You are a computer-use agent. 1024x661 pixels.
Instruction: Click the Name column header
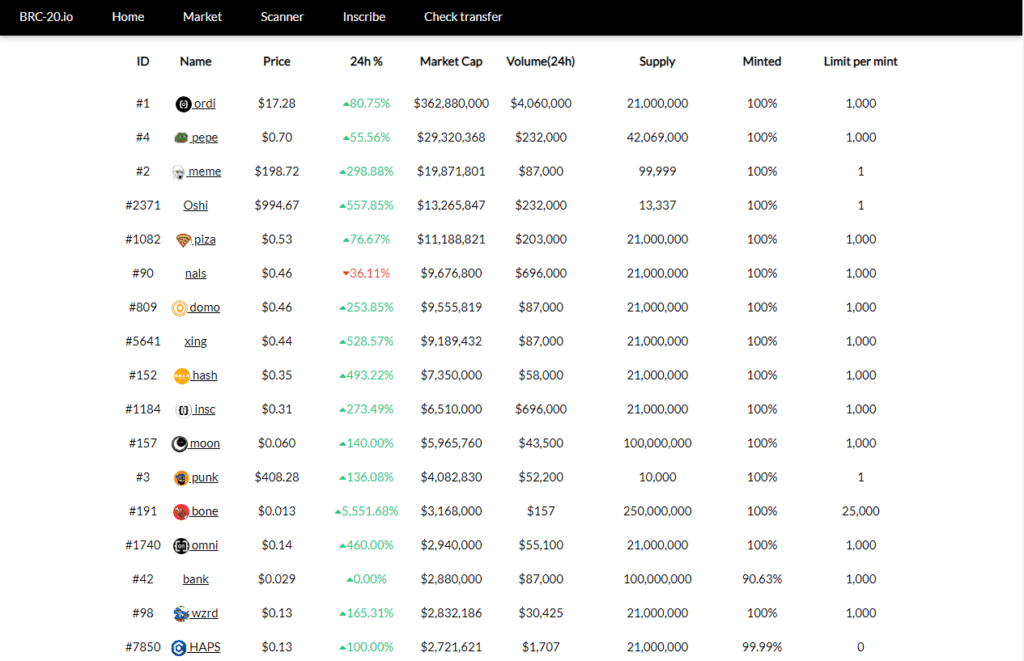(x=196, y=61)
